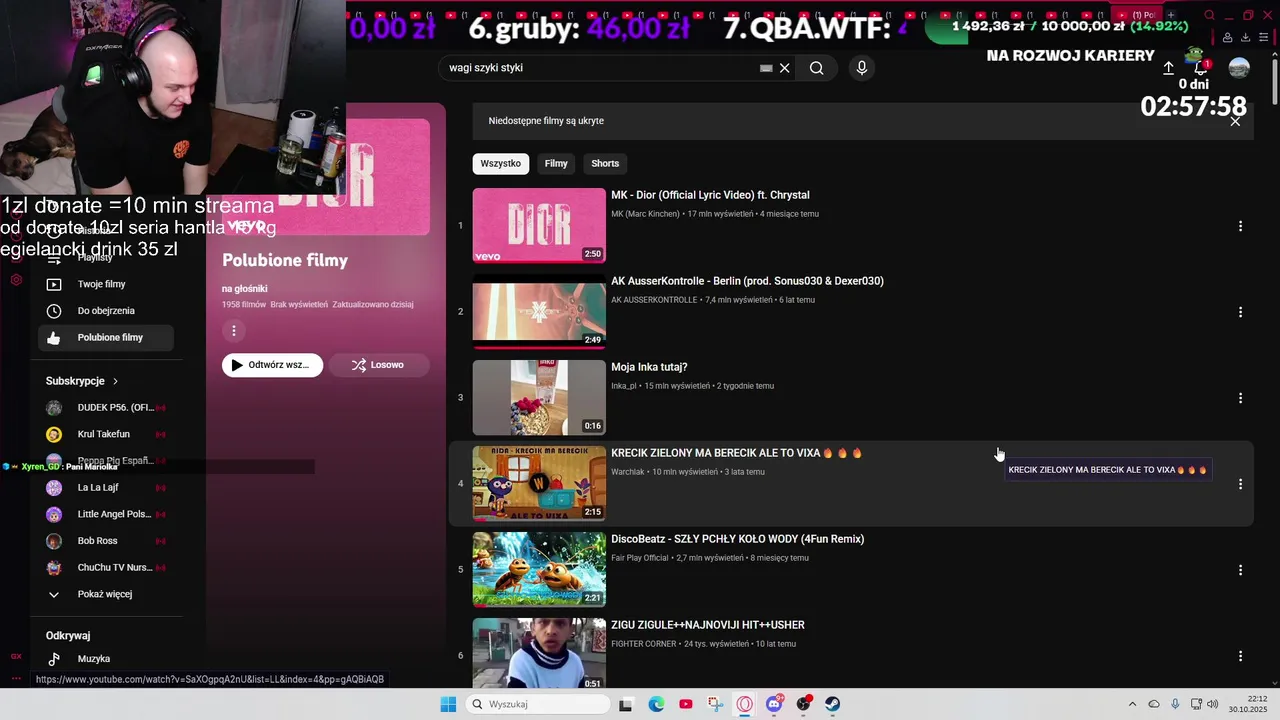1280x720 pixels.
Task: Switch to the '(1) Pol' browser tab
Action: [x=1138, y=15]
